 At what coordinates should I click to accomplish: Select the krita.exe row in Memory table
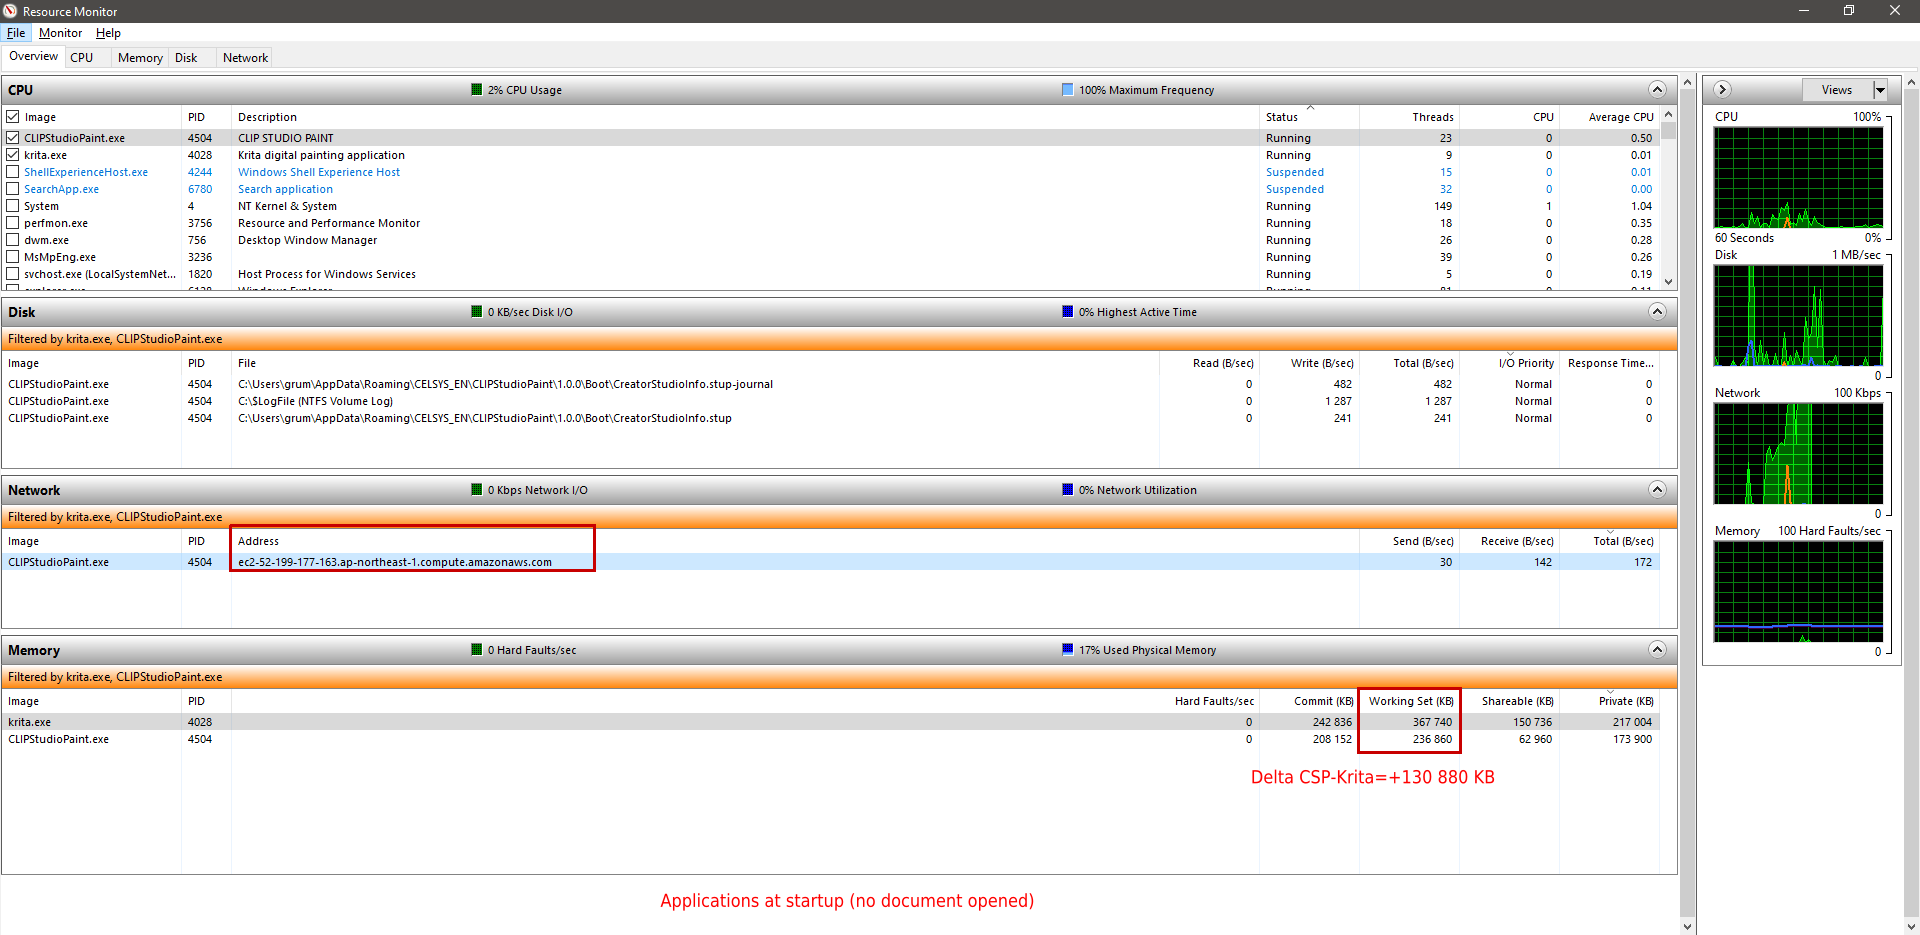click(30, 722)
